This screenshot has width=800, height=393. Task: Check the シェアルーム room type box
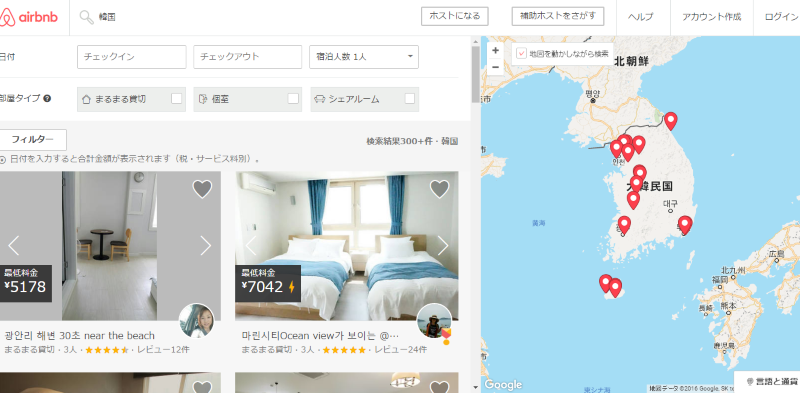click(x=410, y=99)
